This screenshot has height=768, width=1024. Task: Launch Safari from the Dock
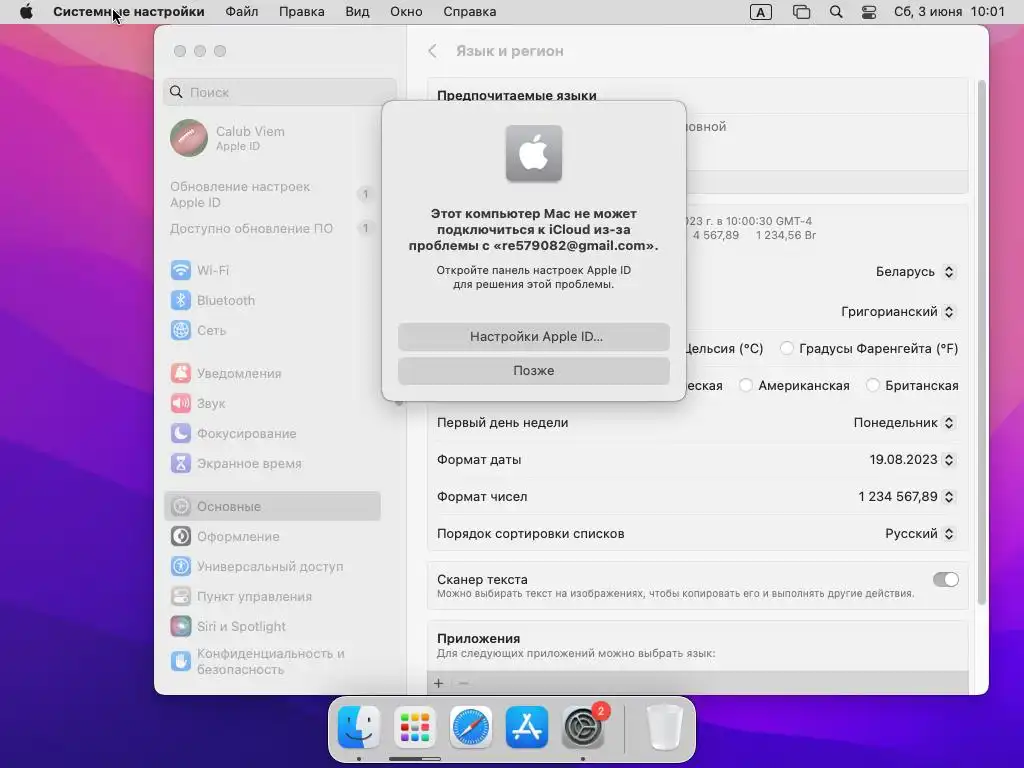[471, 727]
